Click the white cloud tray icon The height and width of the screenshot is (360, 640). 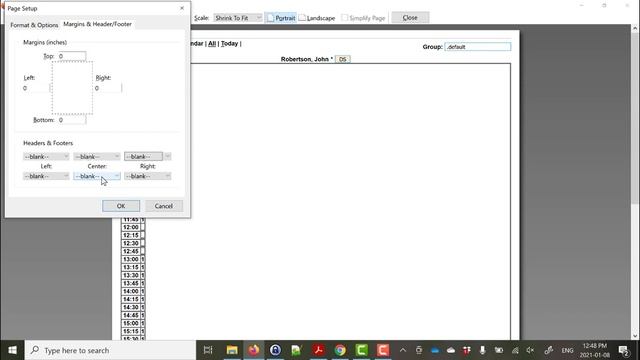[x=451, y=350]
